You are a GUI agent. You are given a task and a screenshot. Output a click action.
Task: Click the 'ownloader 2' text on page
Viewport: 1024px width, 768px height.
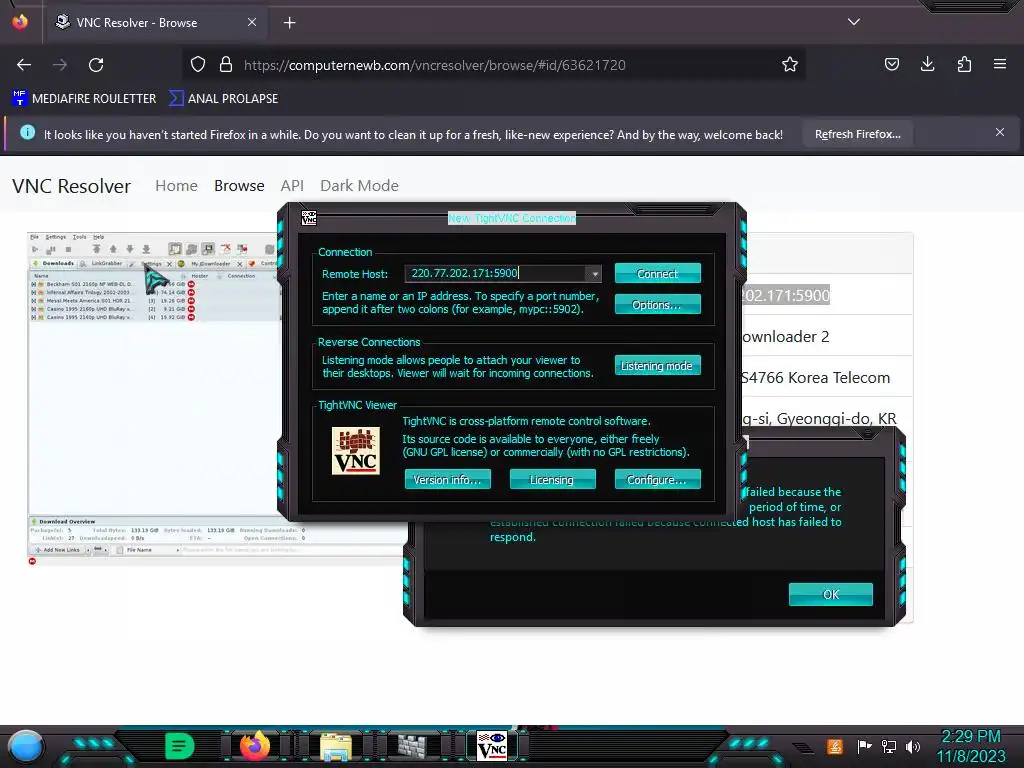coord(787,337)
